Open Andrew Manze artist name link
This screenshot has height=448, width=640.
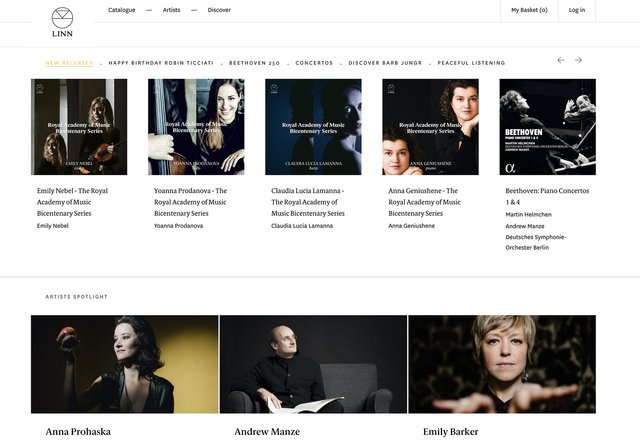coord(267,432)
